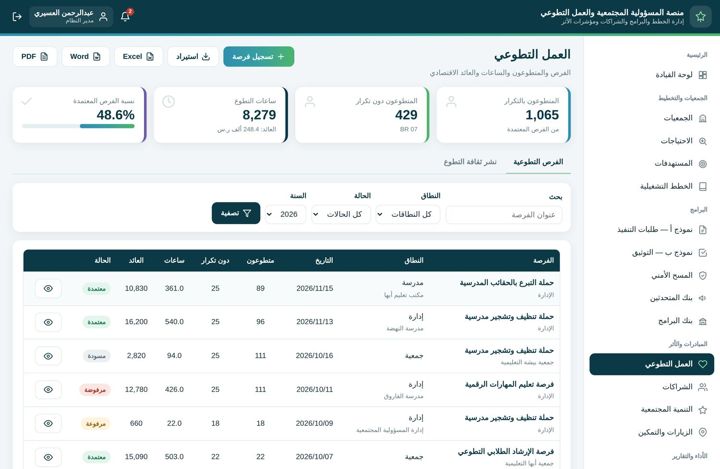Open المسح الأمني in sidebar

click(652, 275)
